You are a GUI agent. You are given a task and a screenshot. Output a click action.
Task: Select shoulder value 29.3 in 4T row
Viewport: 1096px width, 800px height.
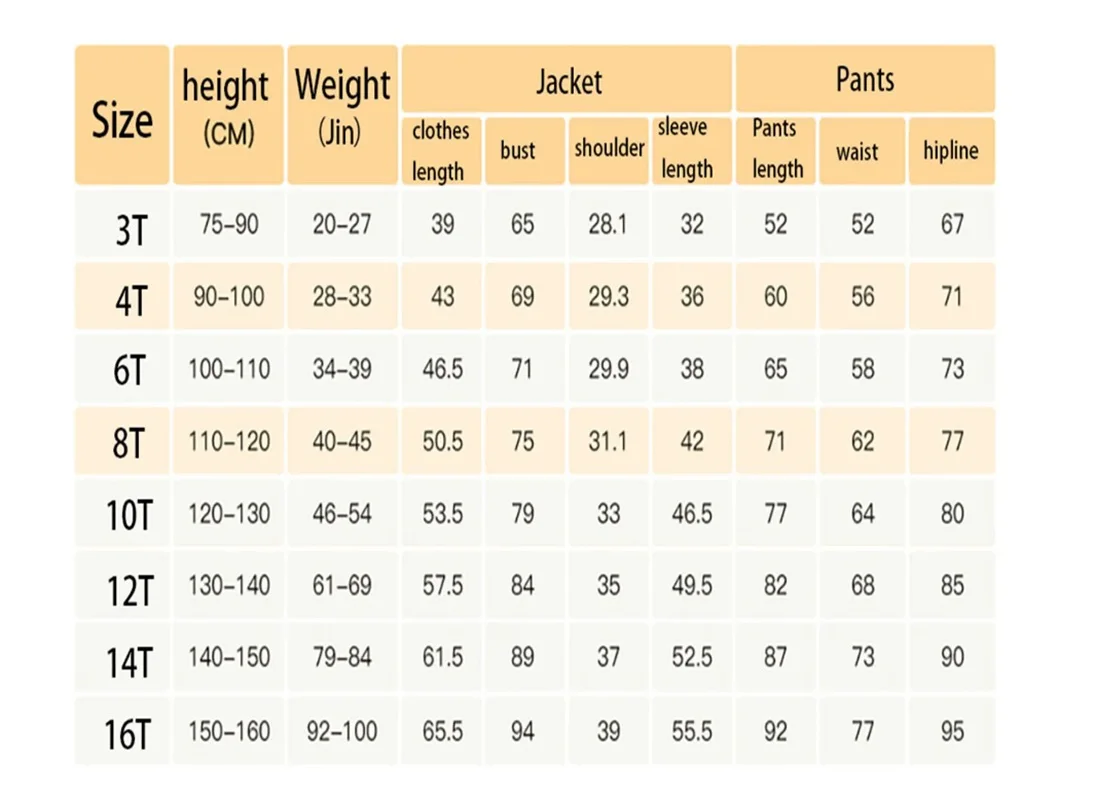click(x=608, y=297)
